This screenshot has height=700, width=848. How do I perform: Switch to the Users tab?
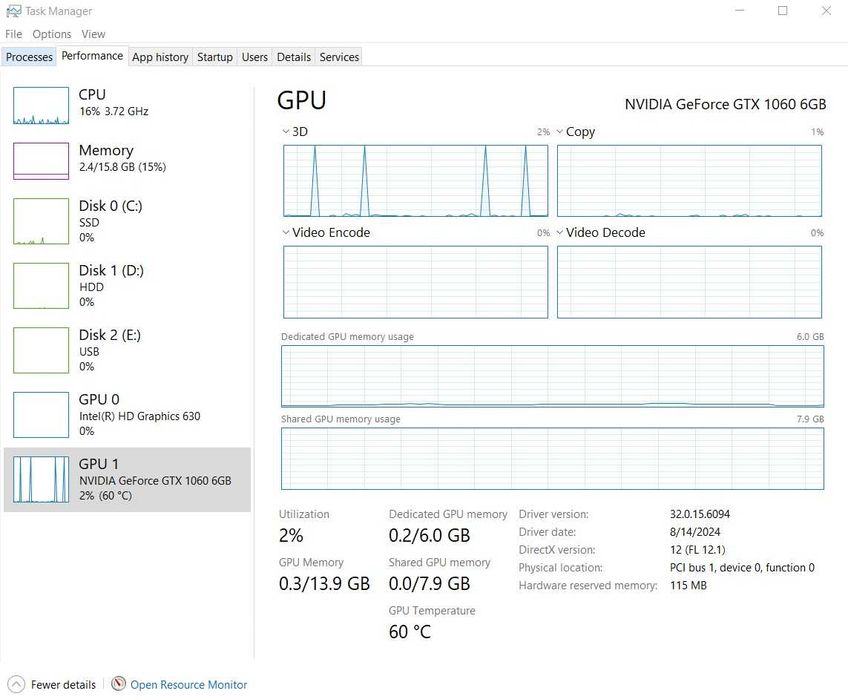pos(255,57)
